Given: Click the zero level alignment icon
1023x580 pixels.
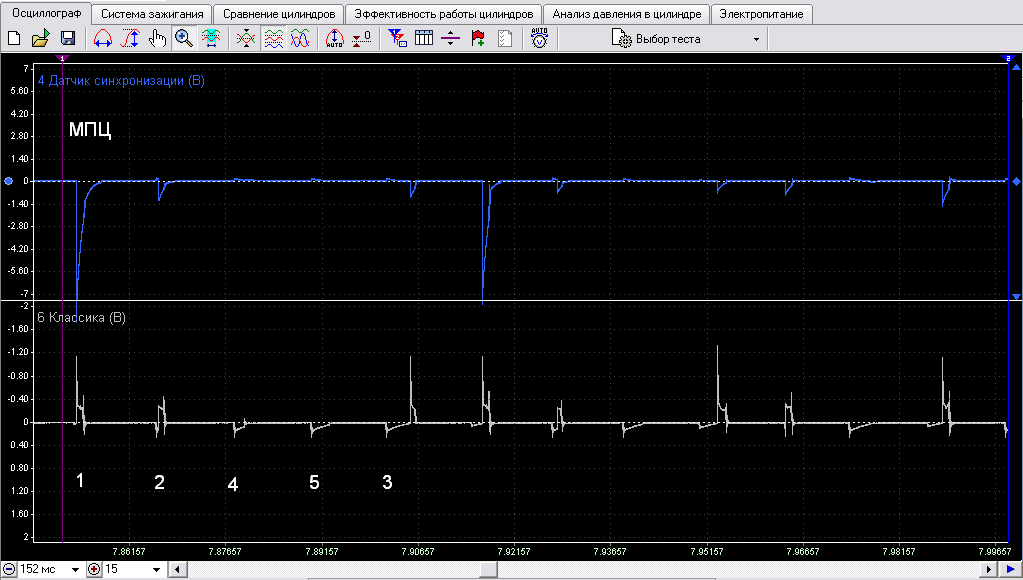Looking at the screenshot, I should 361,38.
